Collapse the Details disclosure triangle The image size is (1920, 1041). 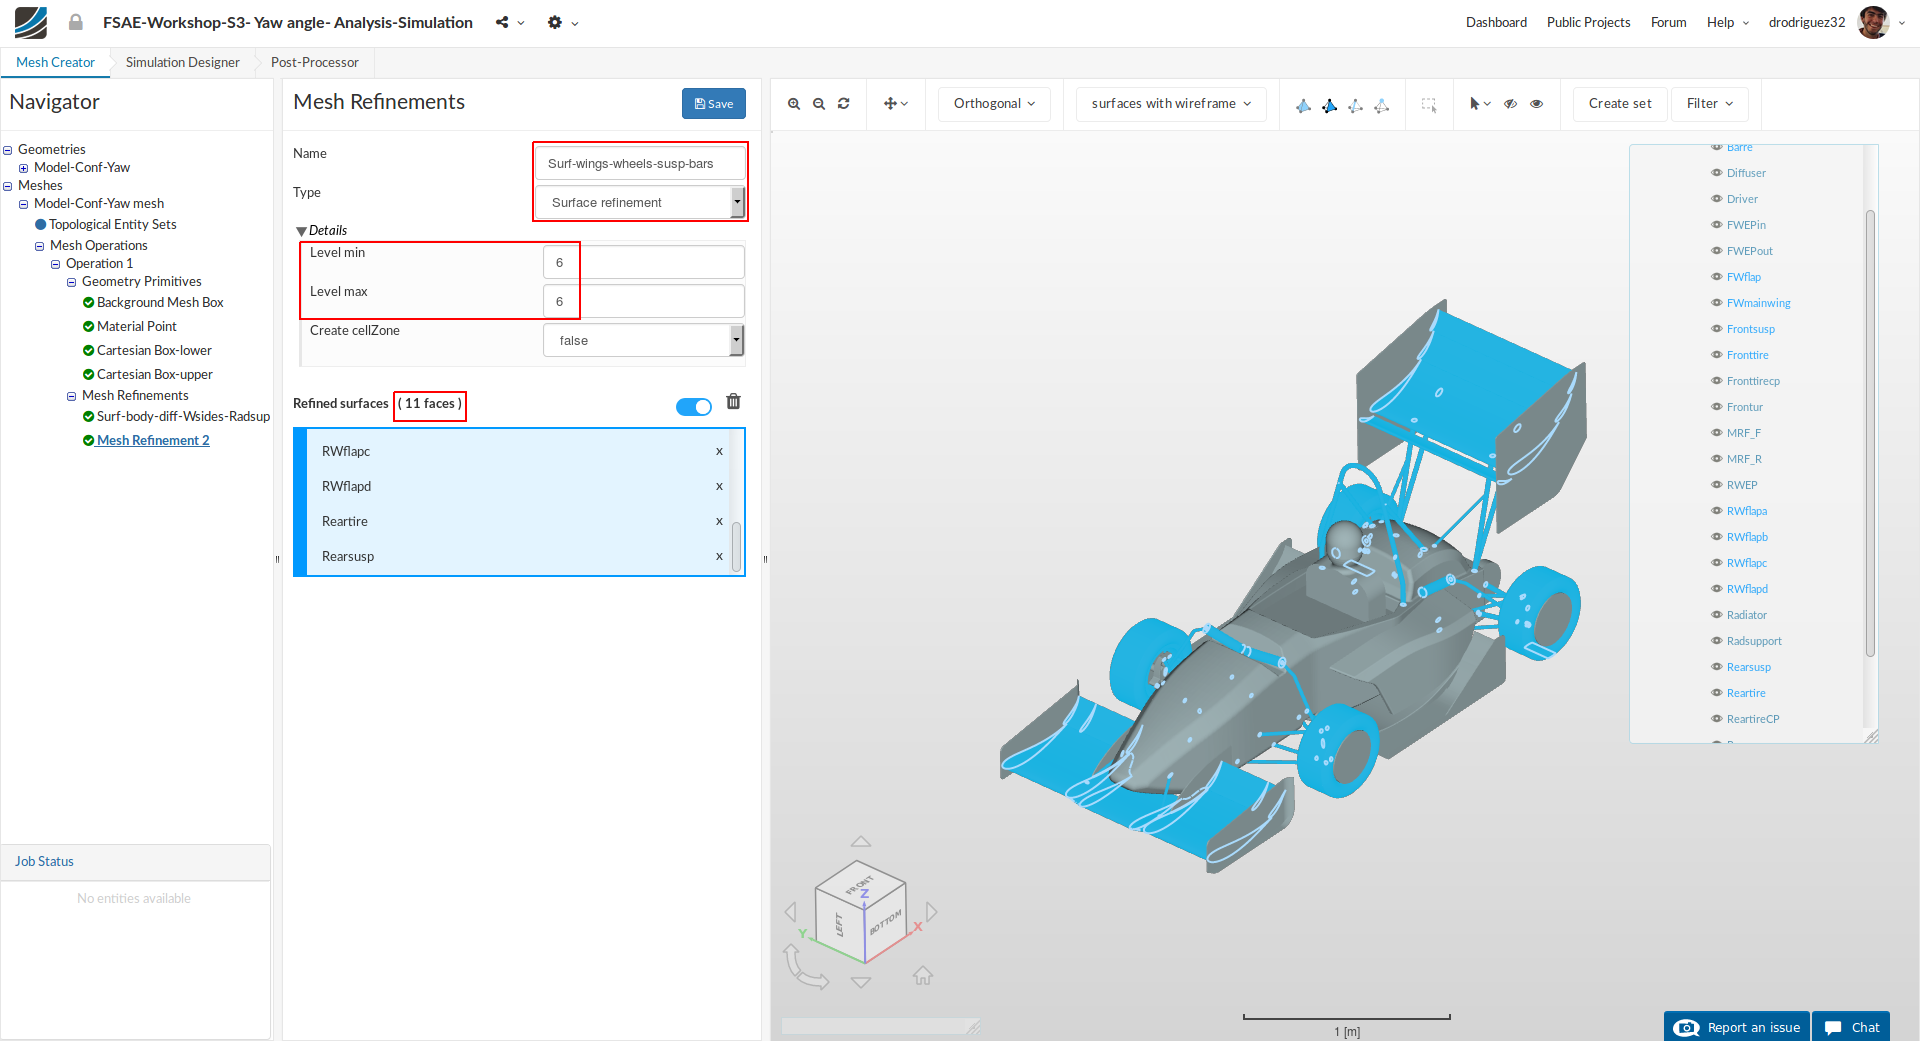coord(301,231)
